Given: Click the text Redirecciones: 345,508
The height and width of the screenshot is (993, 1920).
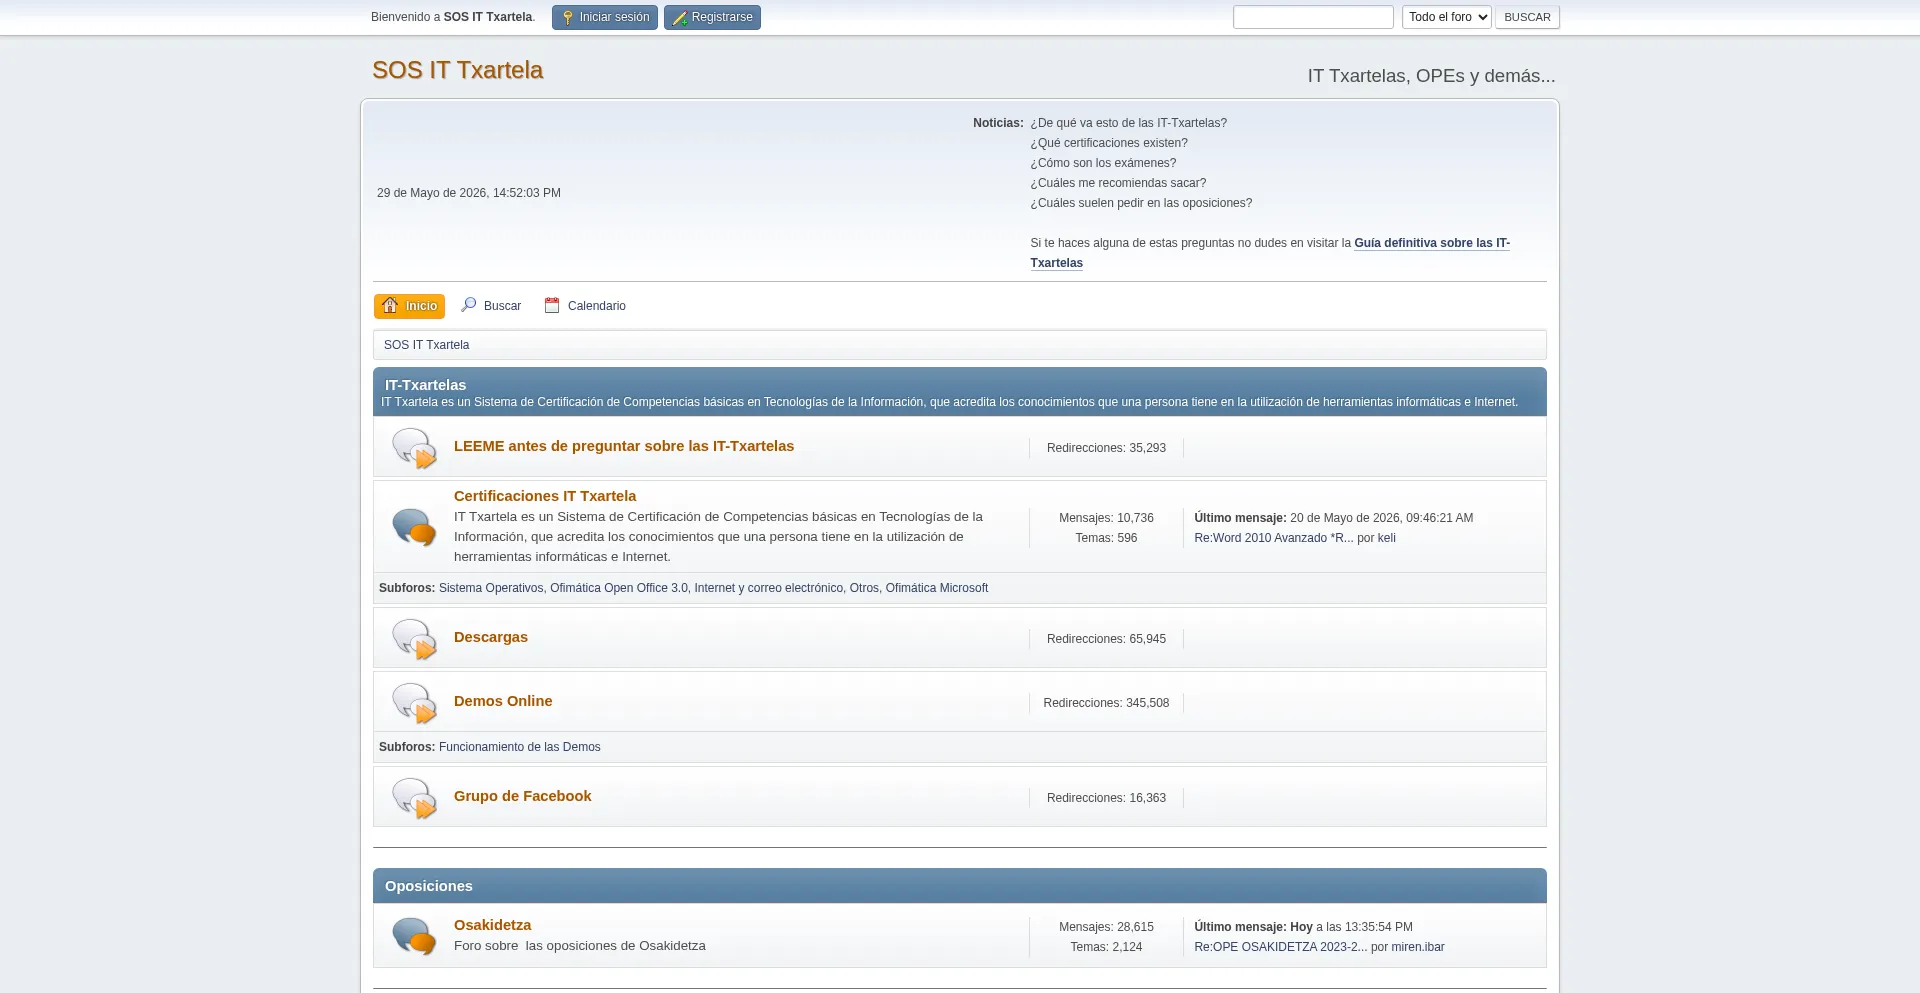Looking at the screenshot, I should (x=1106, y=703).
